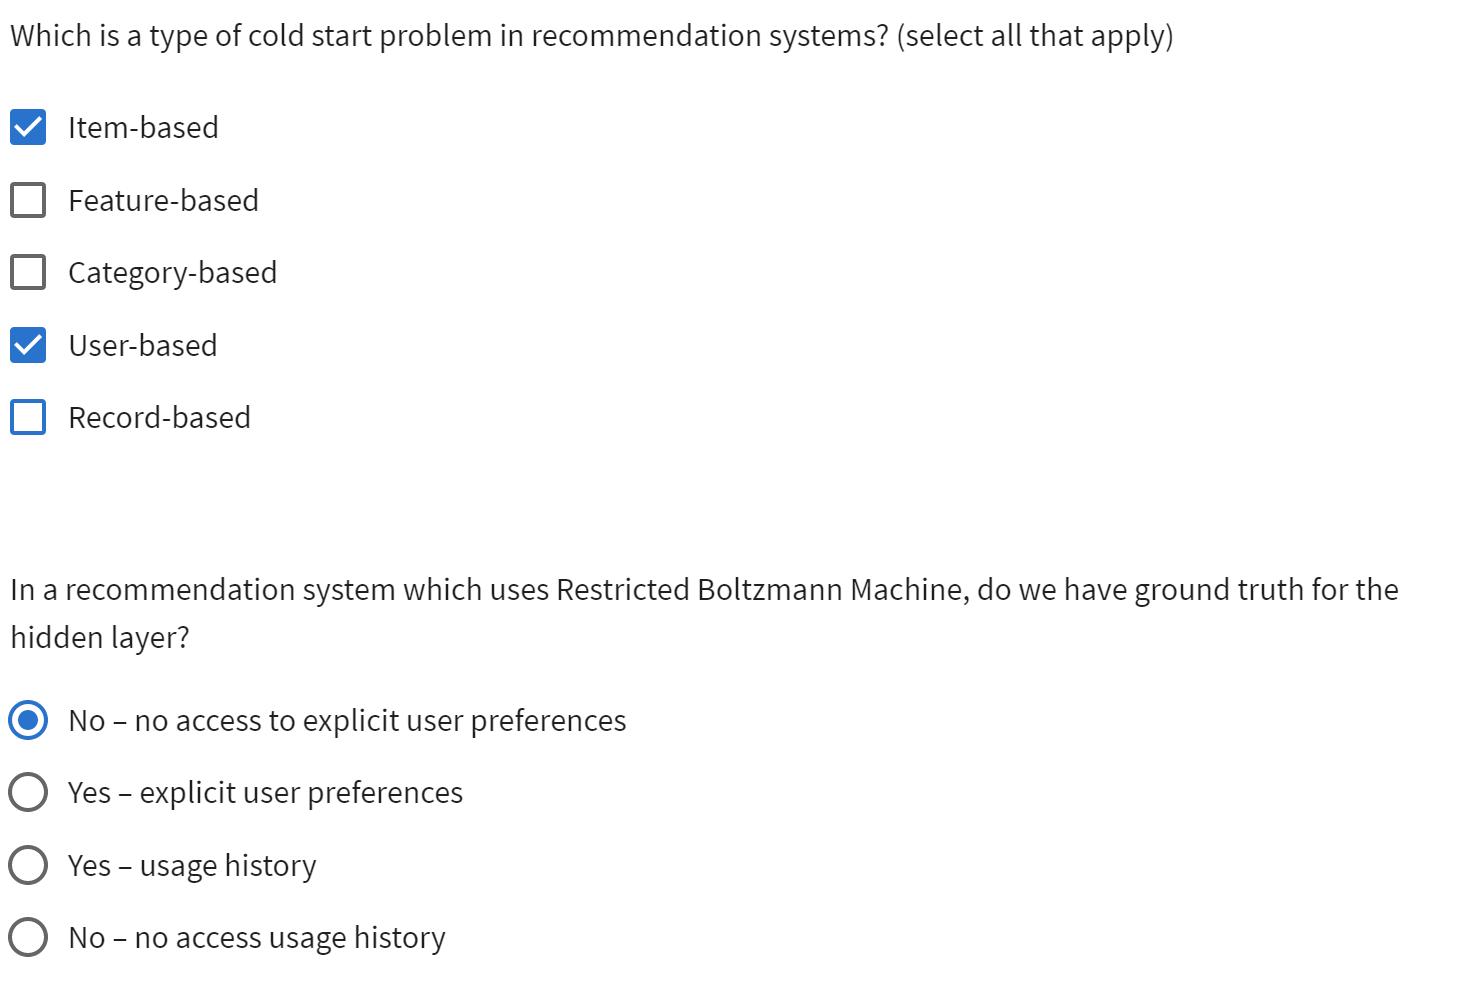This screenshot has width=1471, height=982.
Task: Click the User-based label text
Action: click(142, 345)
